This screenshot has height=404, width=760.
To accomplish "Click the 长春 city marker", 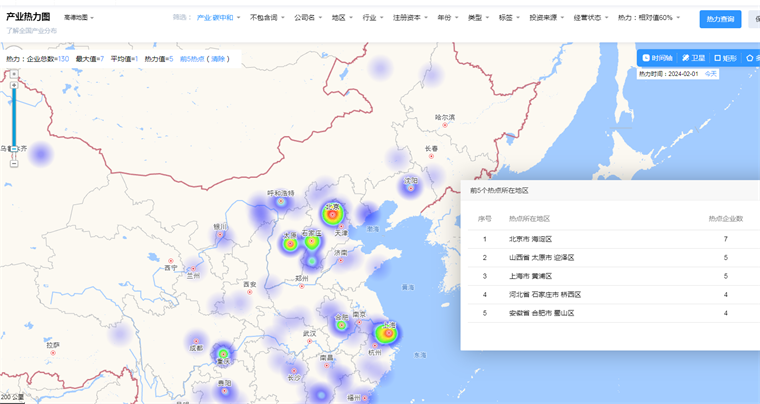I will [431, 156].
